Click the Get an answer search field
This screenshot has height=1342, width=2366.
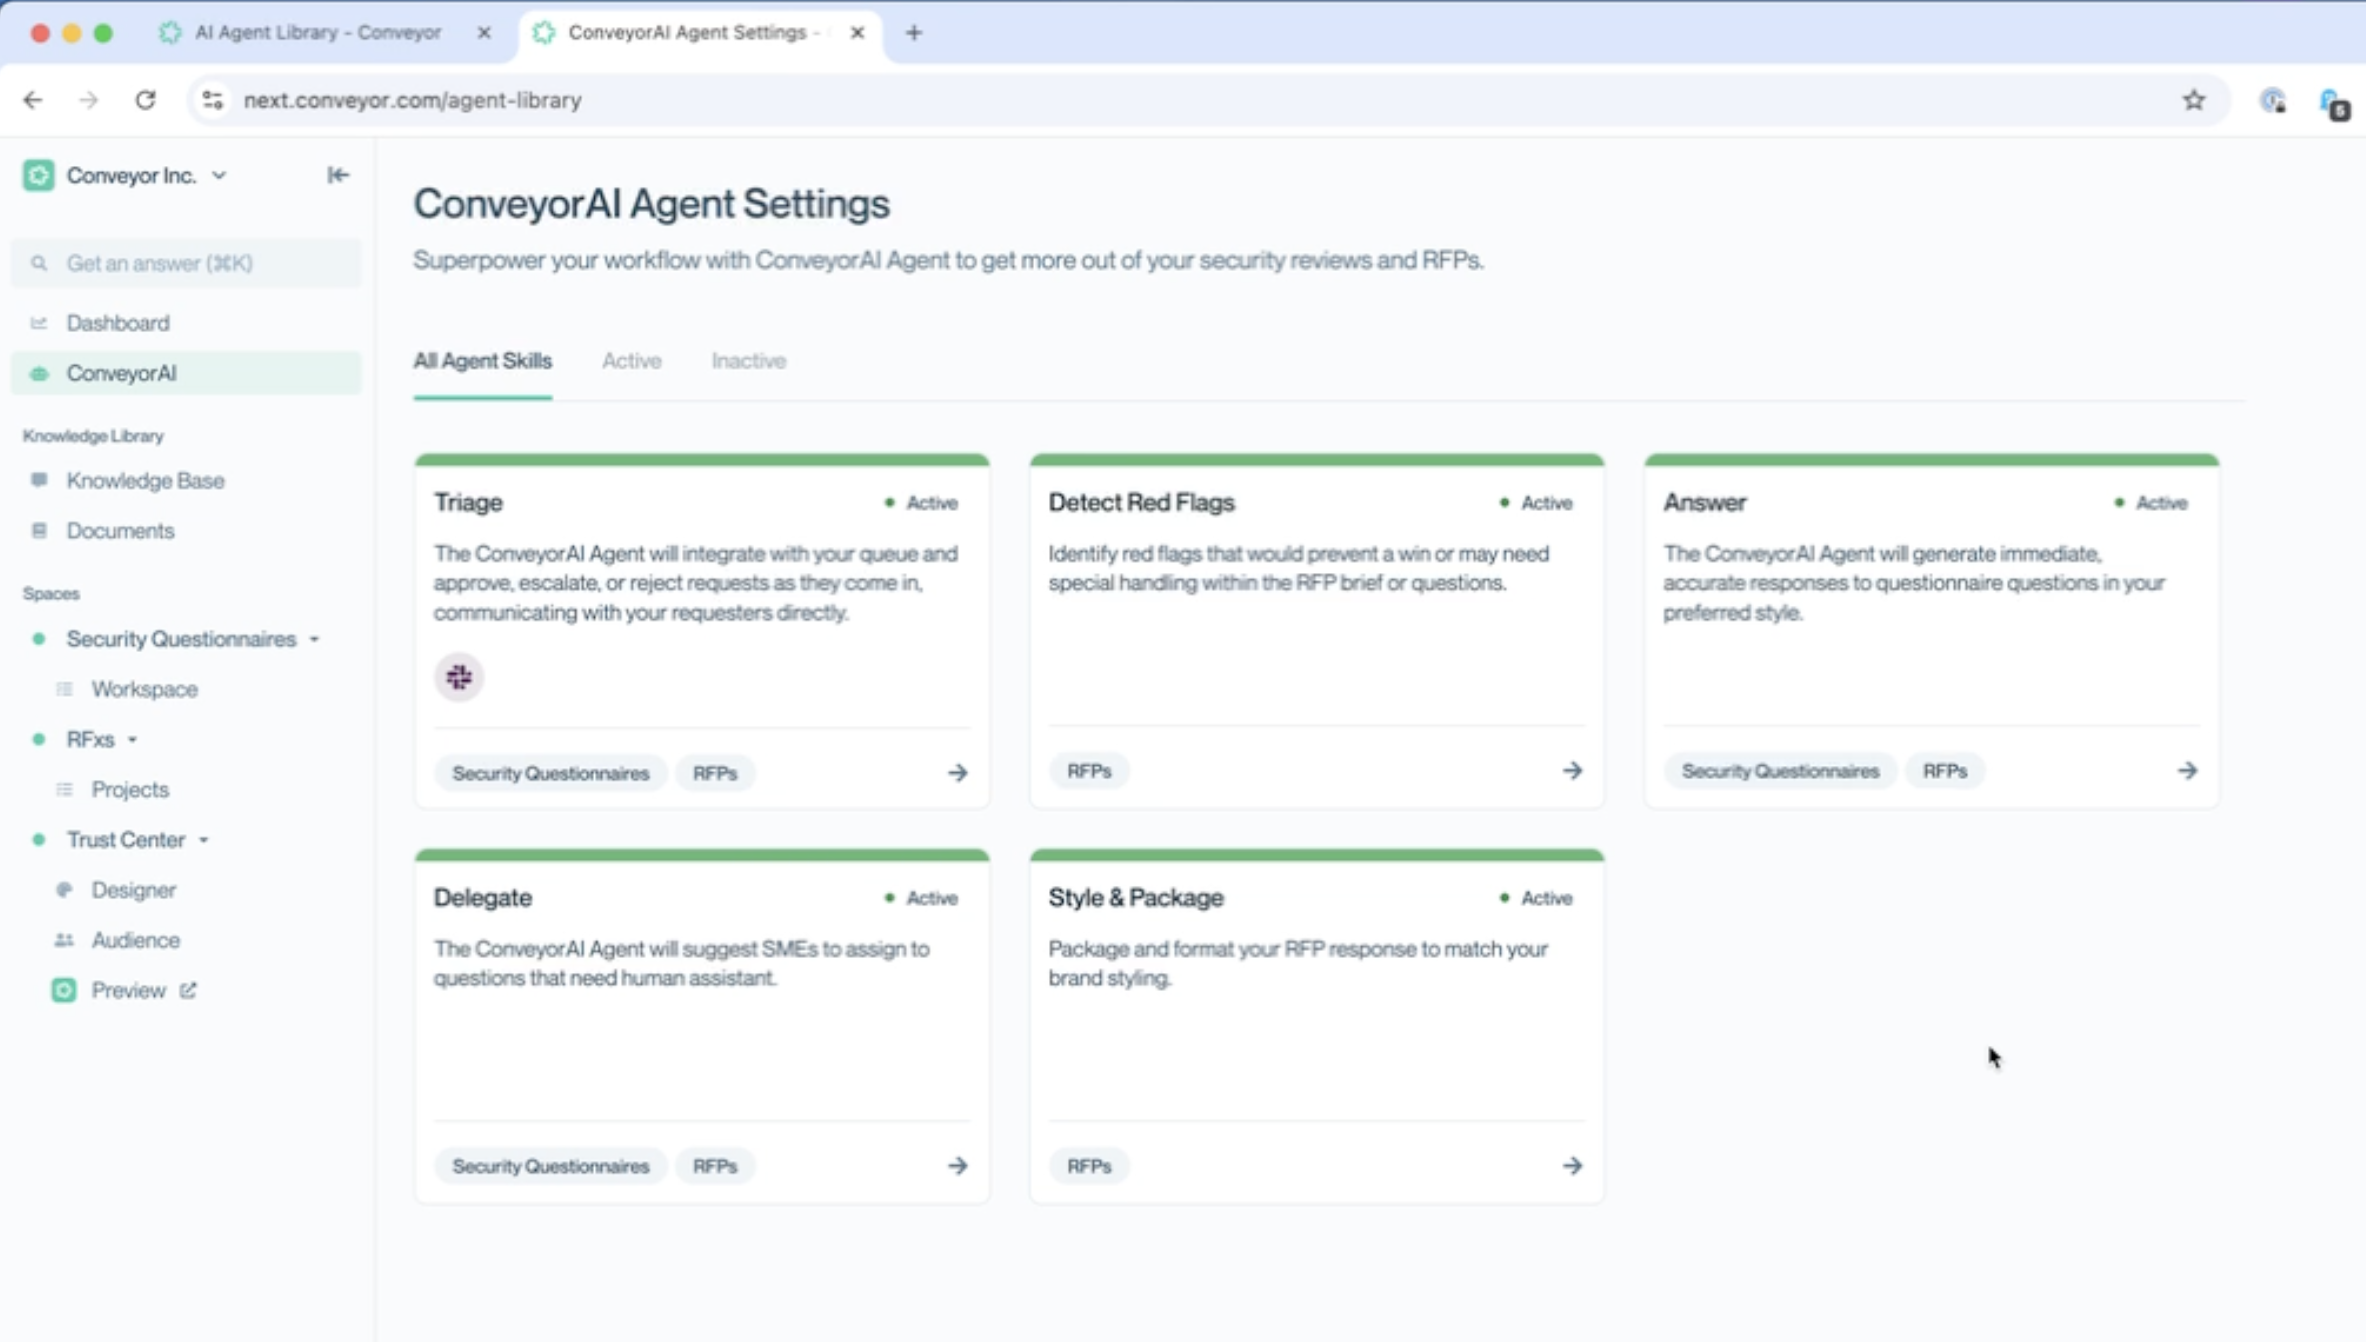point(186,263)
